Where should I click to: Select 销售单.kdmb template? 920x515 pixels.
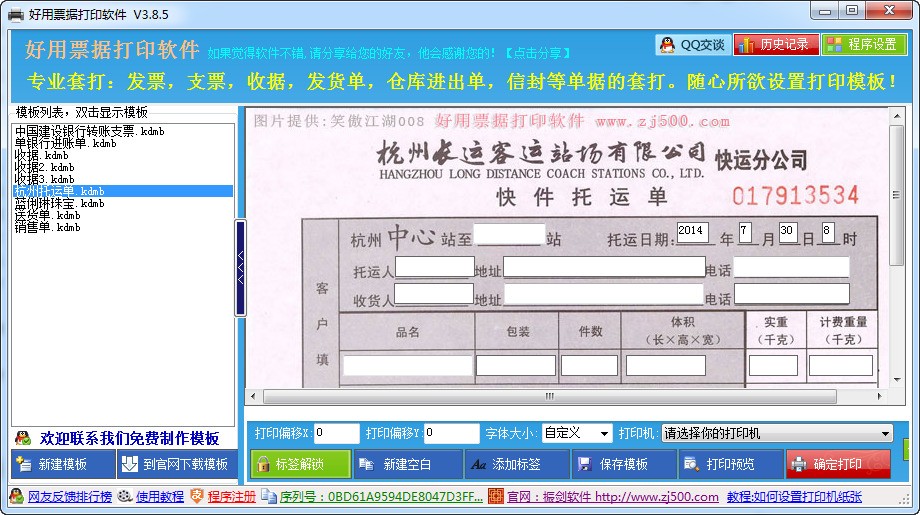(48, 227)
